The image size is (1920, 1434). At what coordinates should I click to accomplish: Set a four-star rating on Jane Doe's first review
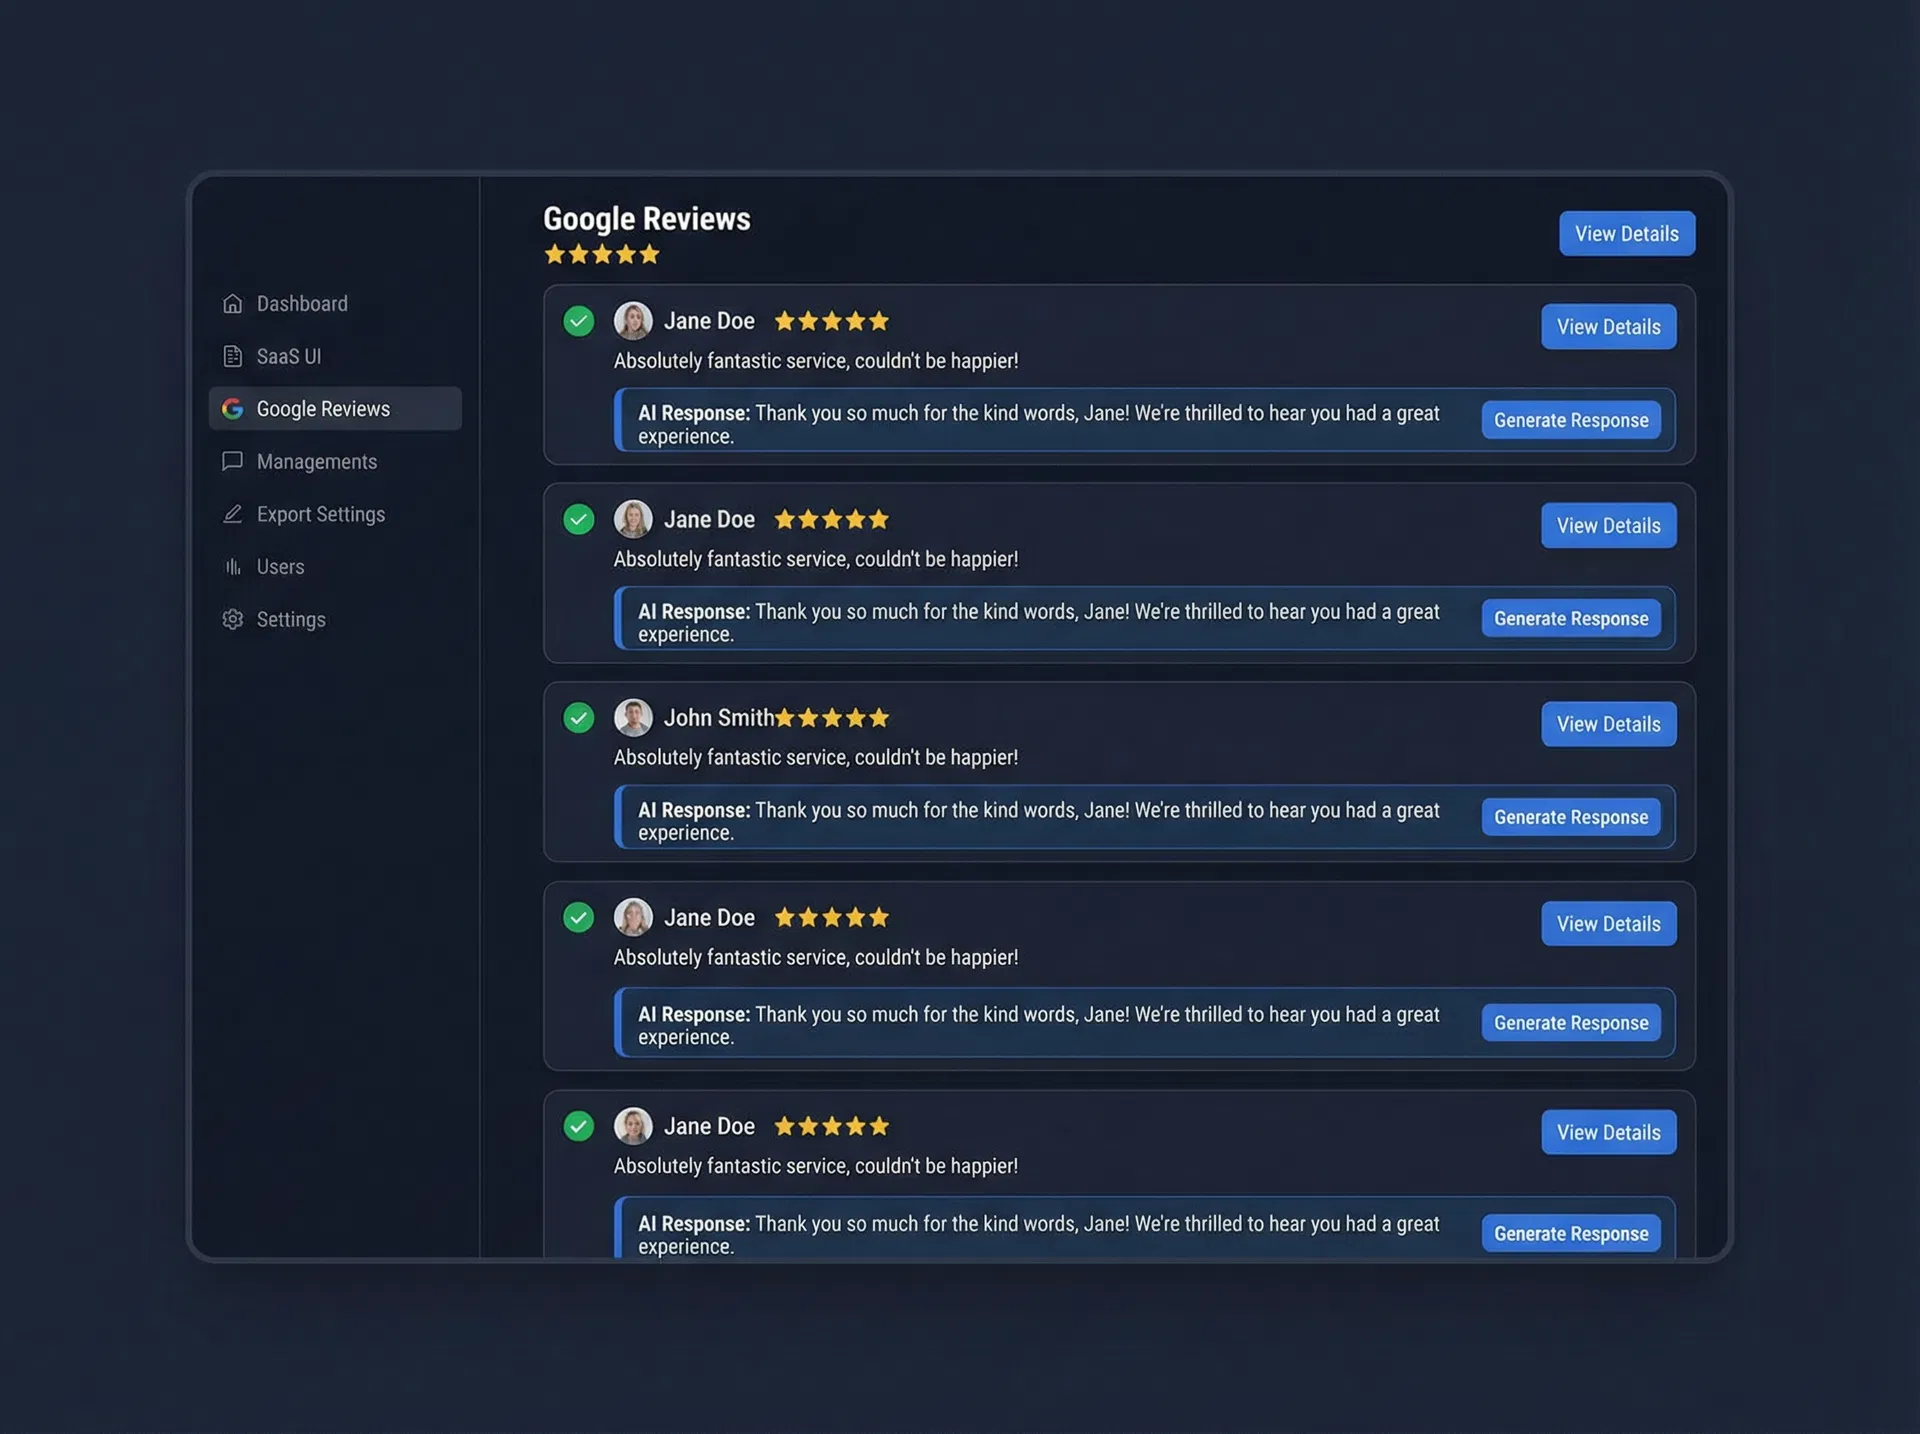click(x=856, y=321)
